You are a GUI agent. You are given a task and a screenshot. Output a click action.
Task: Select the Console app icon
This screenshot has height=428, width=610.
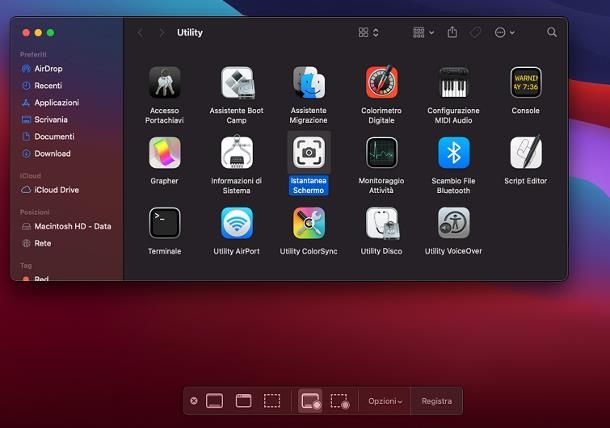coord(526,82)
